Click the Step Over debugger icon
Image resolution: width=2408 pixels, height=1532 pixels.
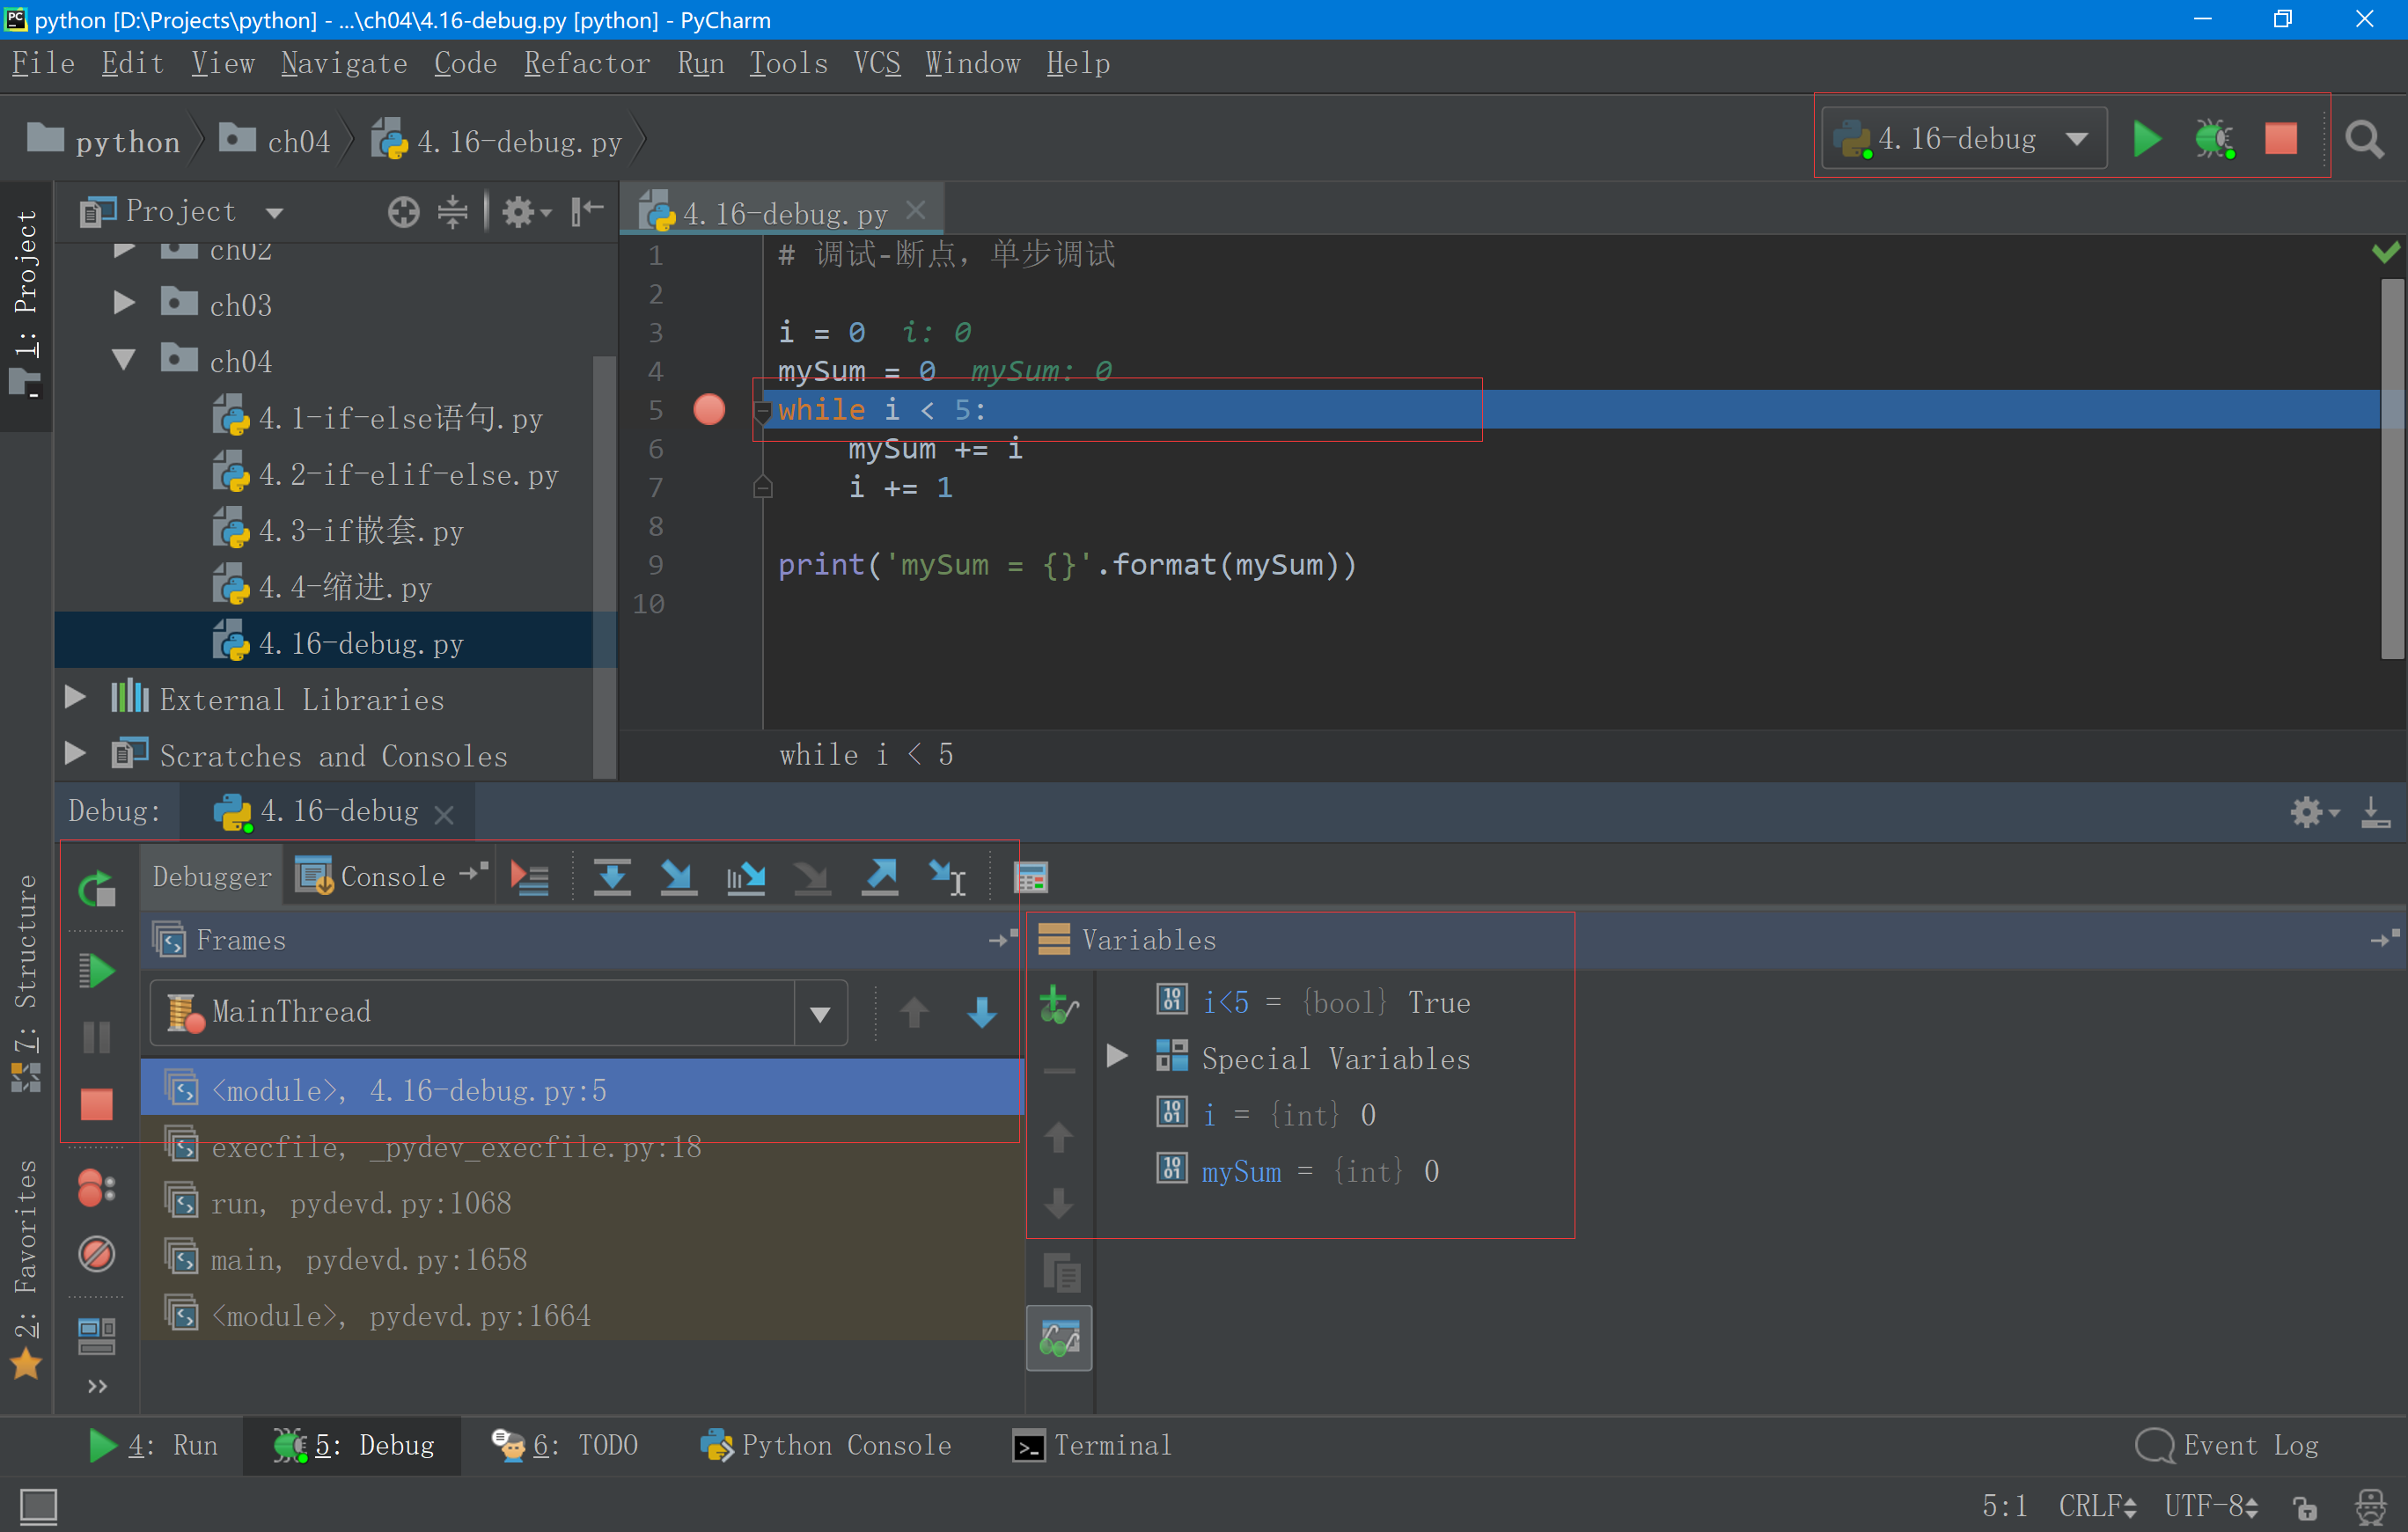click(x=611, y=877)
